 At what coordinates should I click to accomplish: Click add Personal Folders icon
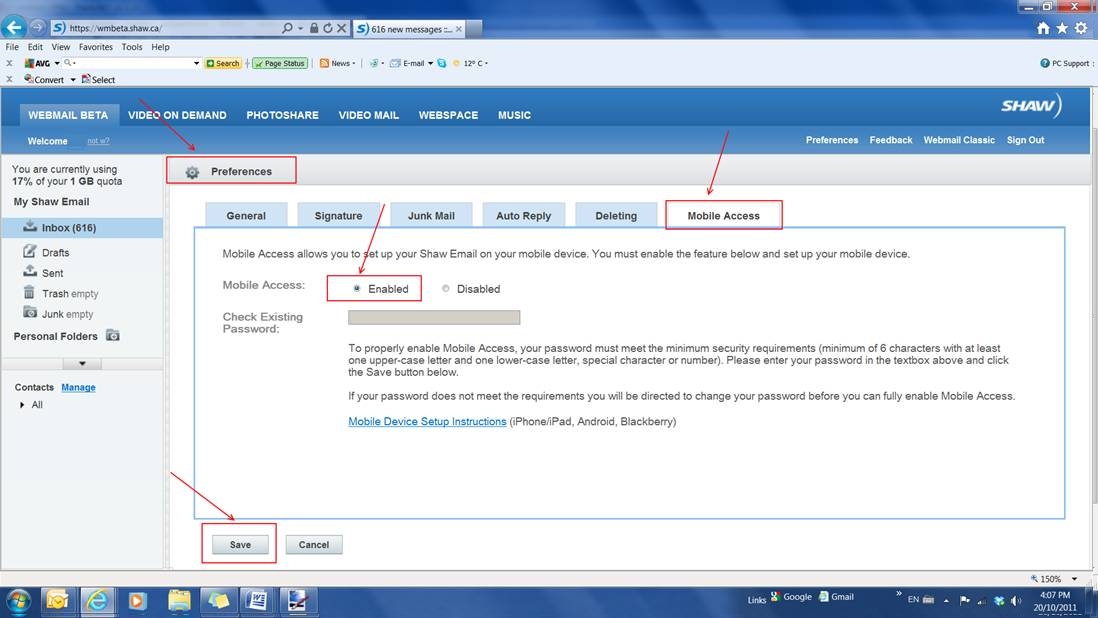click(113, 335)
